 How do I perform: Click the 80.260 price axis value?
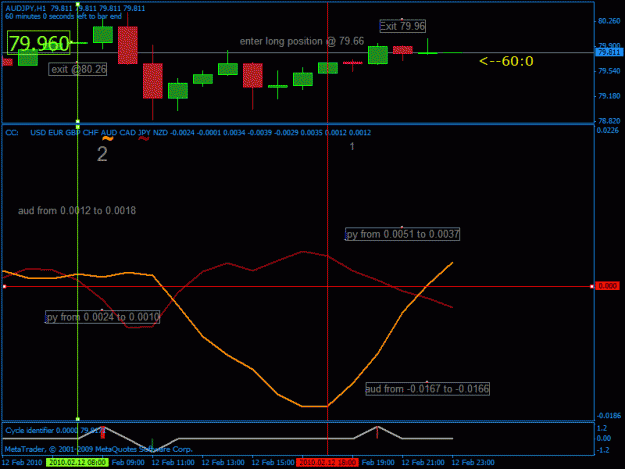[x=609, y=21]
